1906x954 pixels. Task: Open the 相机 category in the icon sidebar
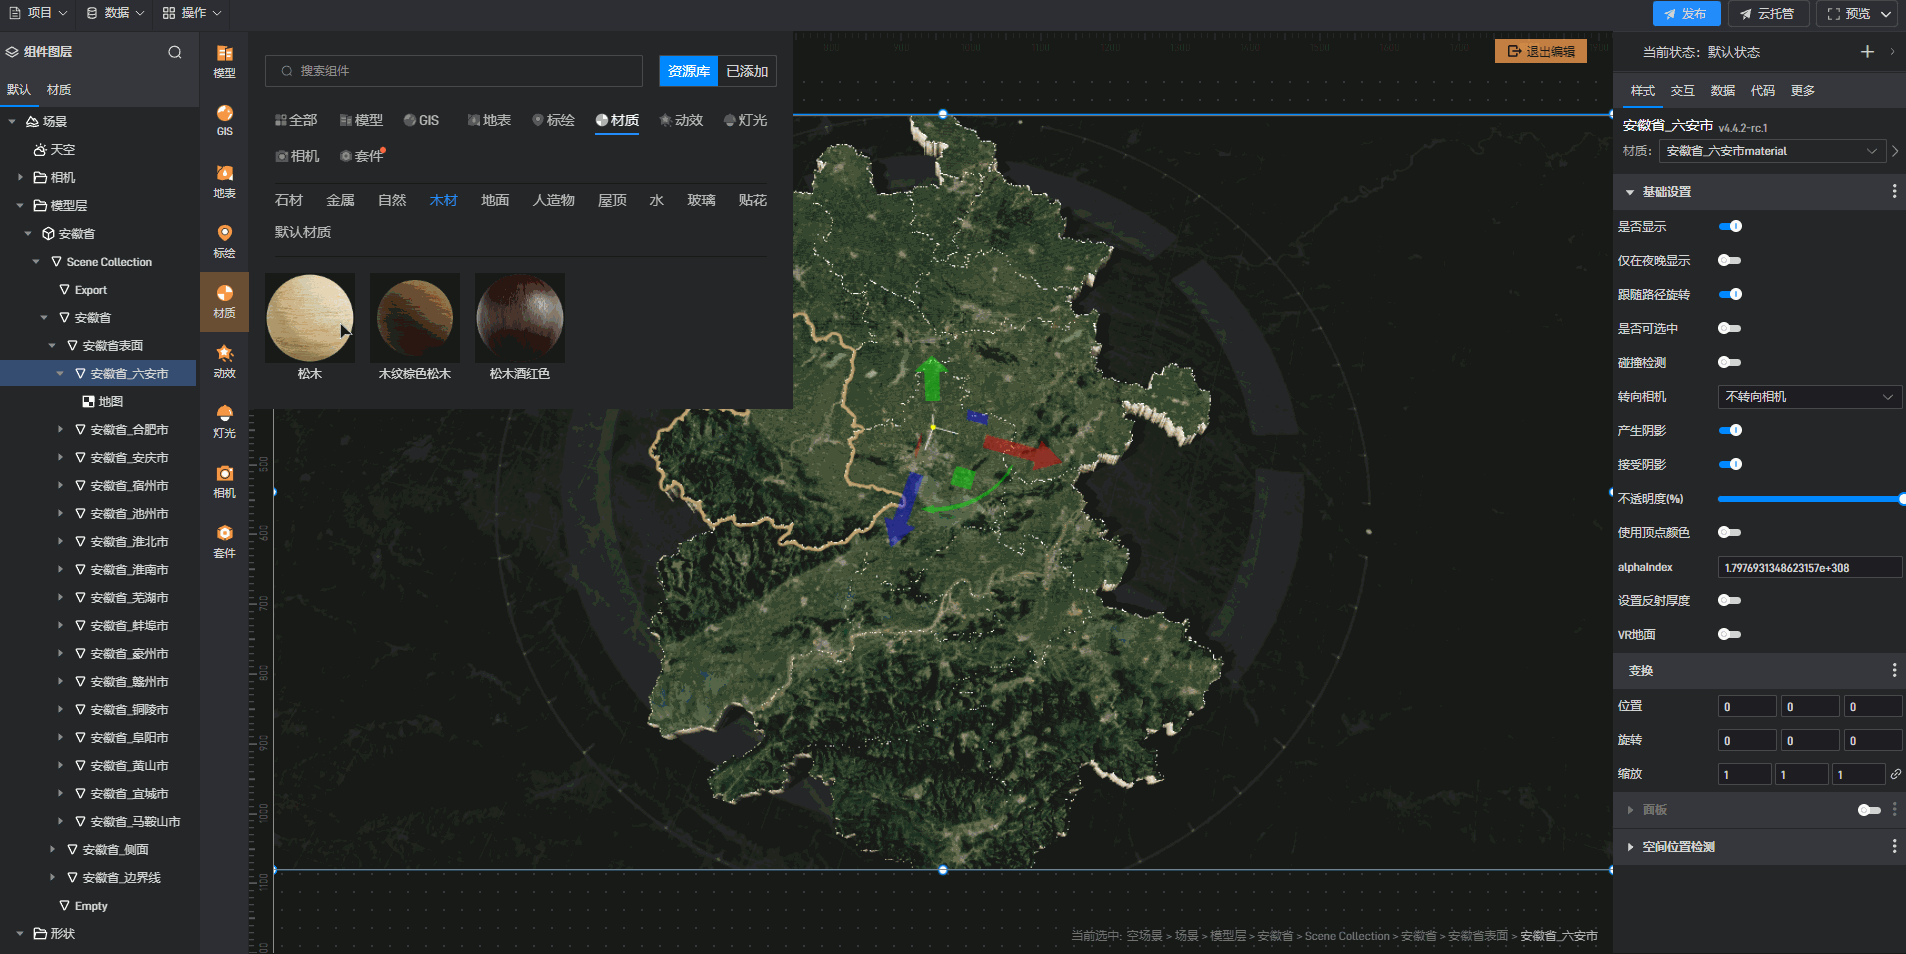224,481
